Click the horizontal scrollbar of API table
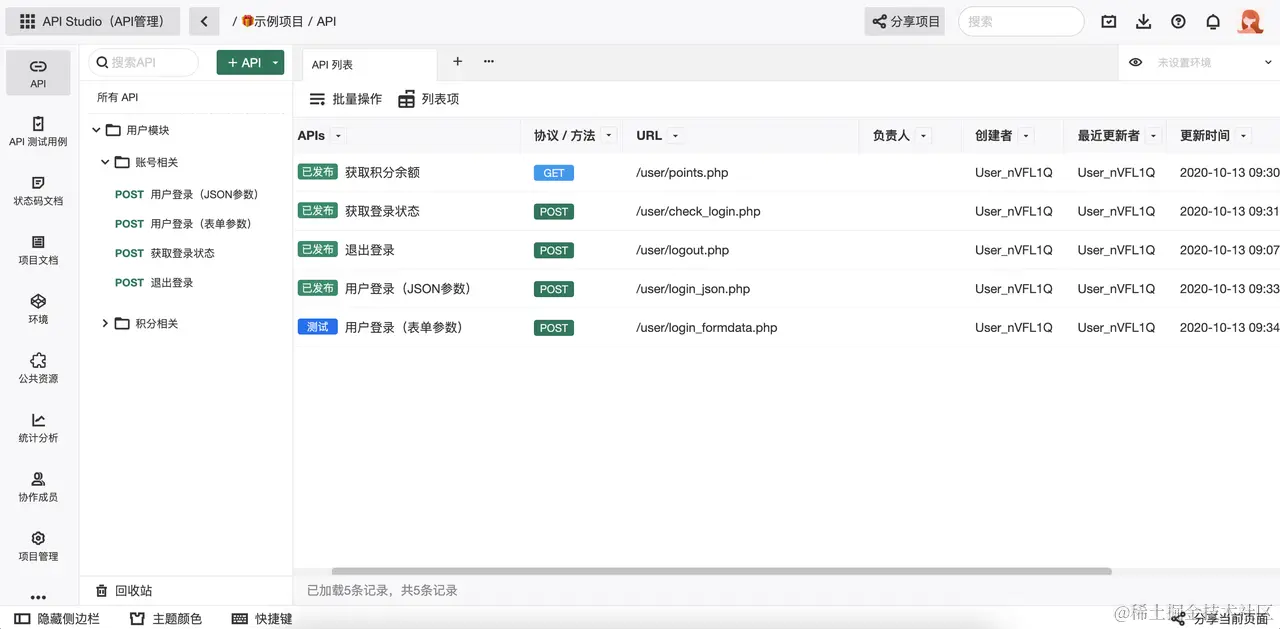 pos(721,572)
